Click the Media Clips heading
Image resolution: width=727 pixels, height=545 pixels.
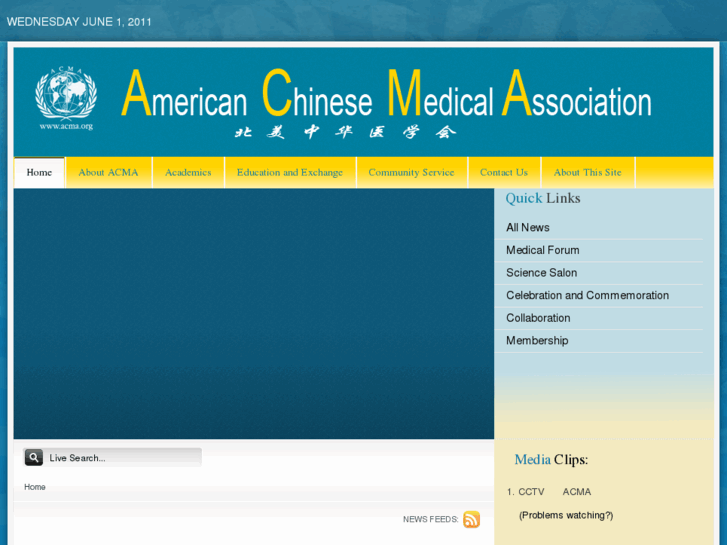[551, 460]
